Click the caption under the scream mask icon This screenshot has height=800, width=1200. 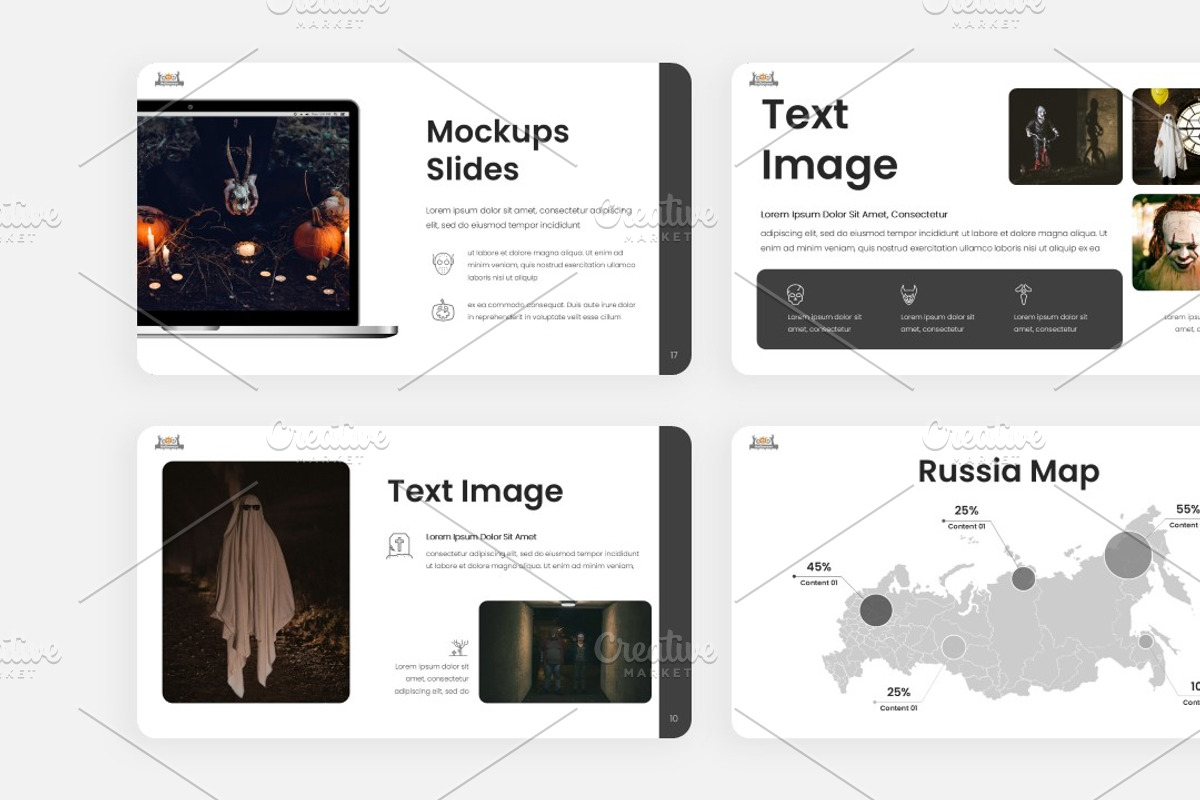click(x=1050, y=323)
